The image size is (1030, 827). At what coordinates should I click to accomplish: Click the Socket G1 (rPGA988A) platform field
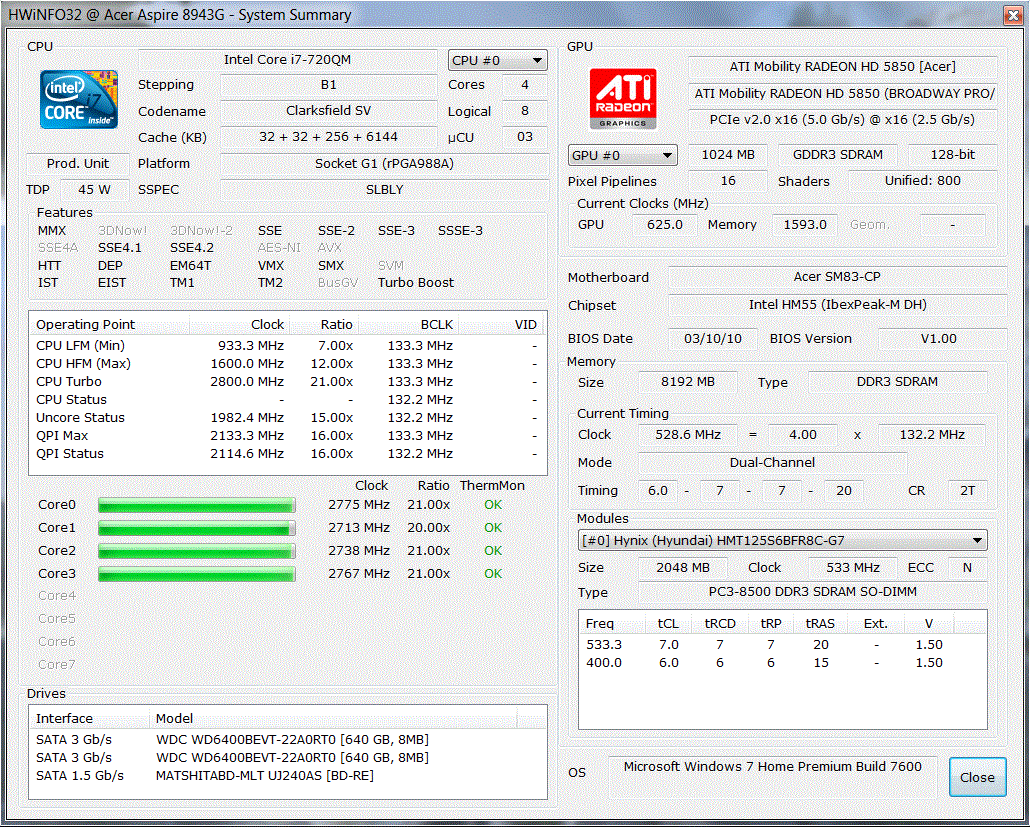[384, 164]
